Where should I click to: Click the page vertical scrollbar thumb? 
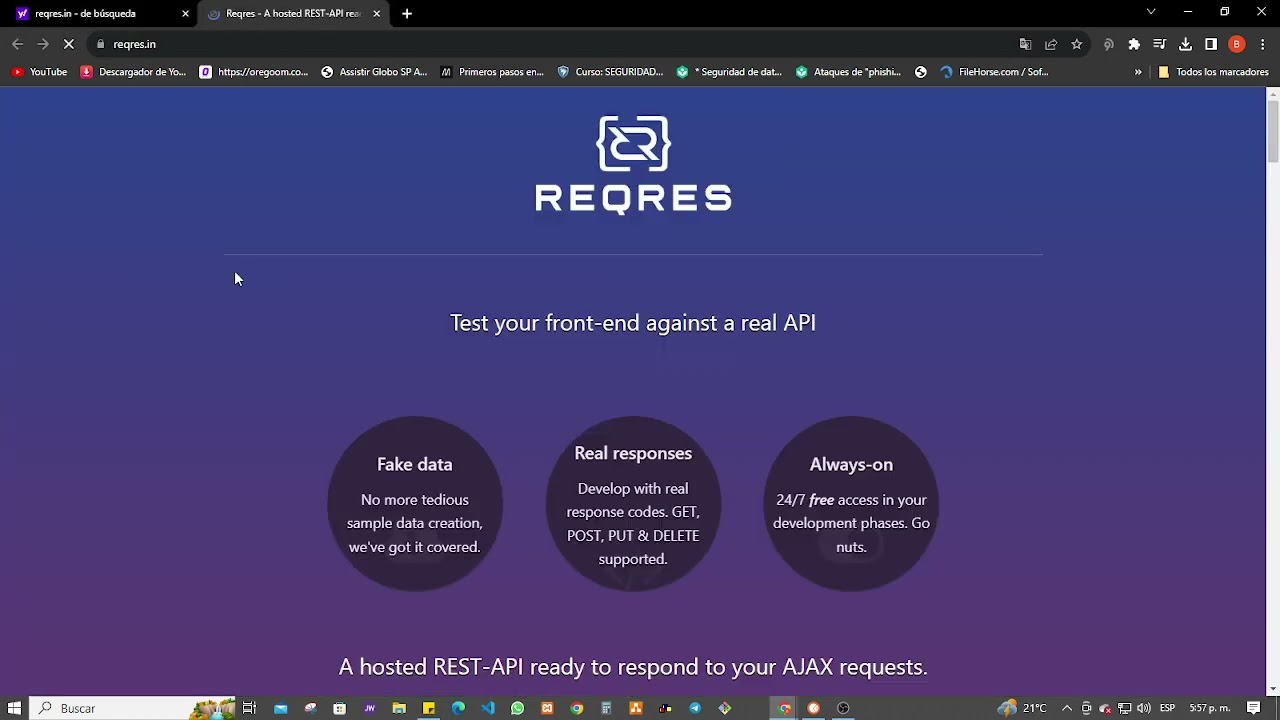[x=1272, y=130]
